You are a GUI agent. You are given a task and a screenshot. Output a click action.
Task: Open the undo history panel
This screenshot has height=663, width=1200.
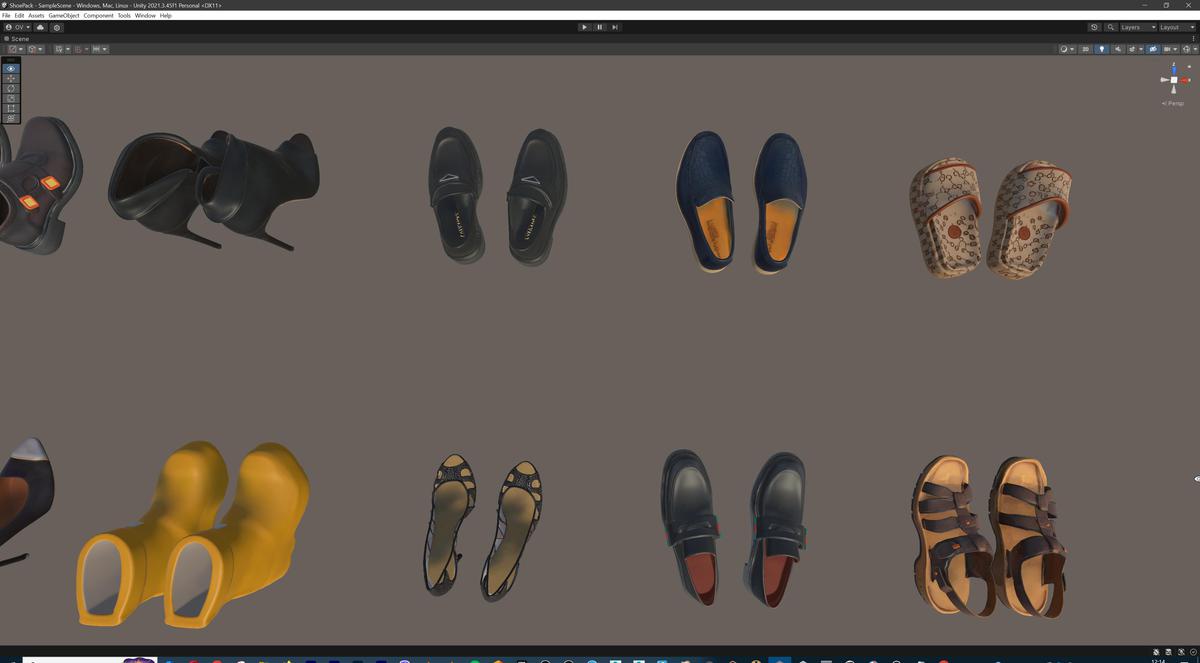[1094, 27]
